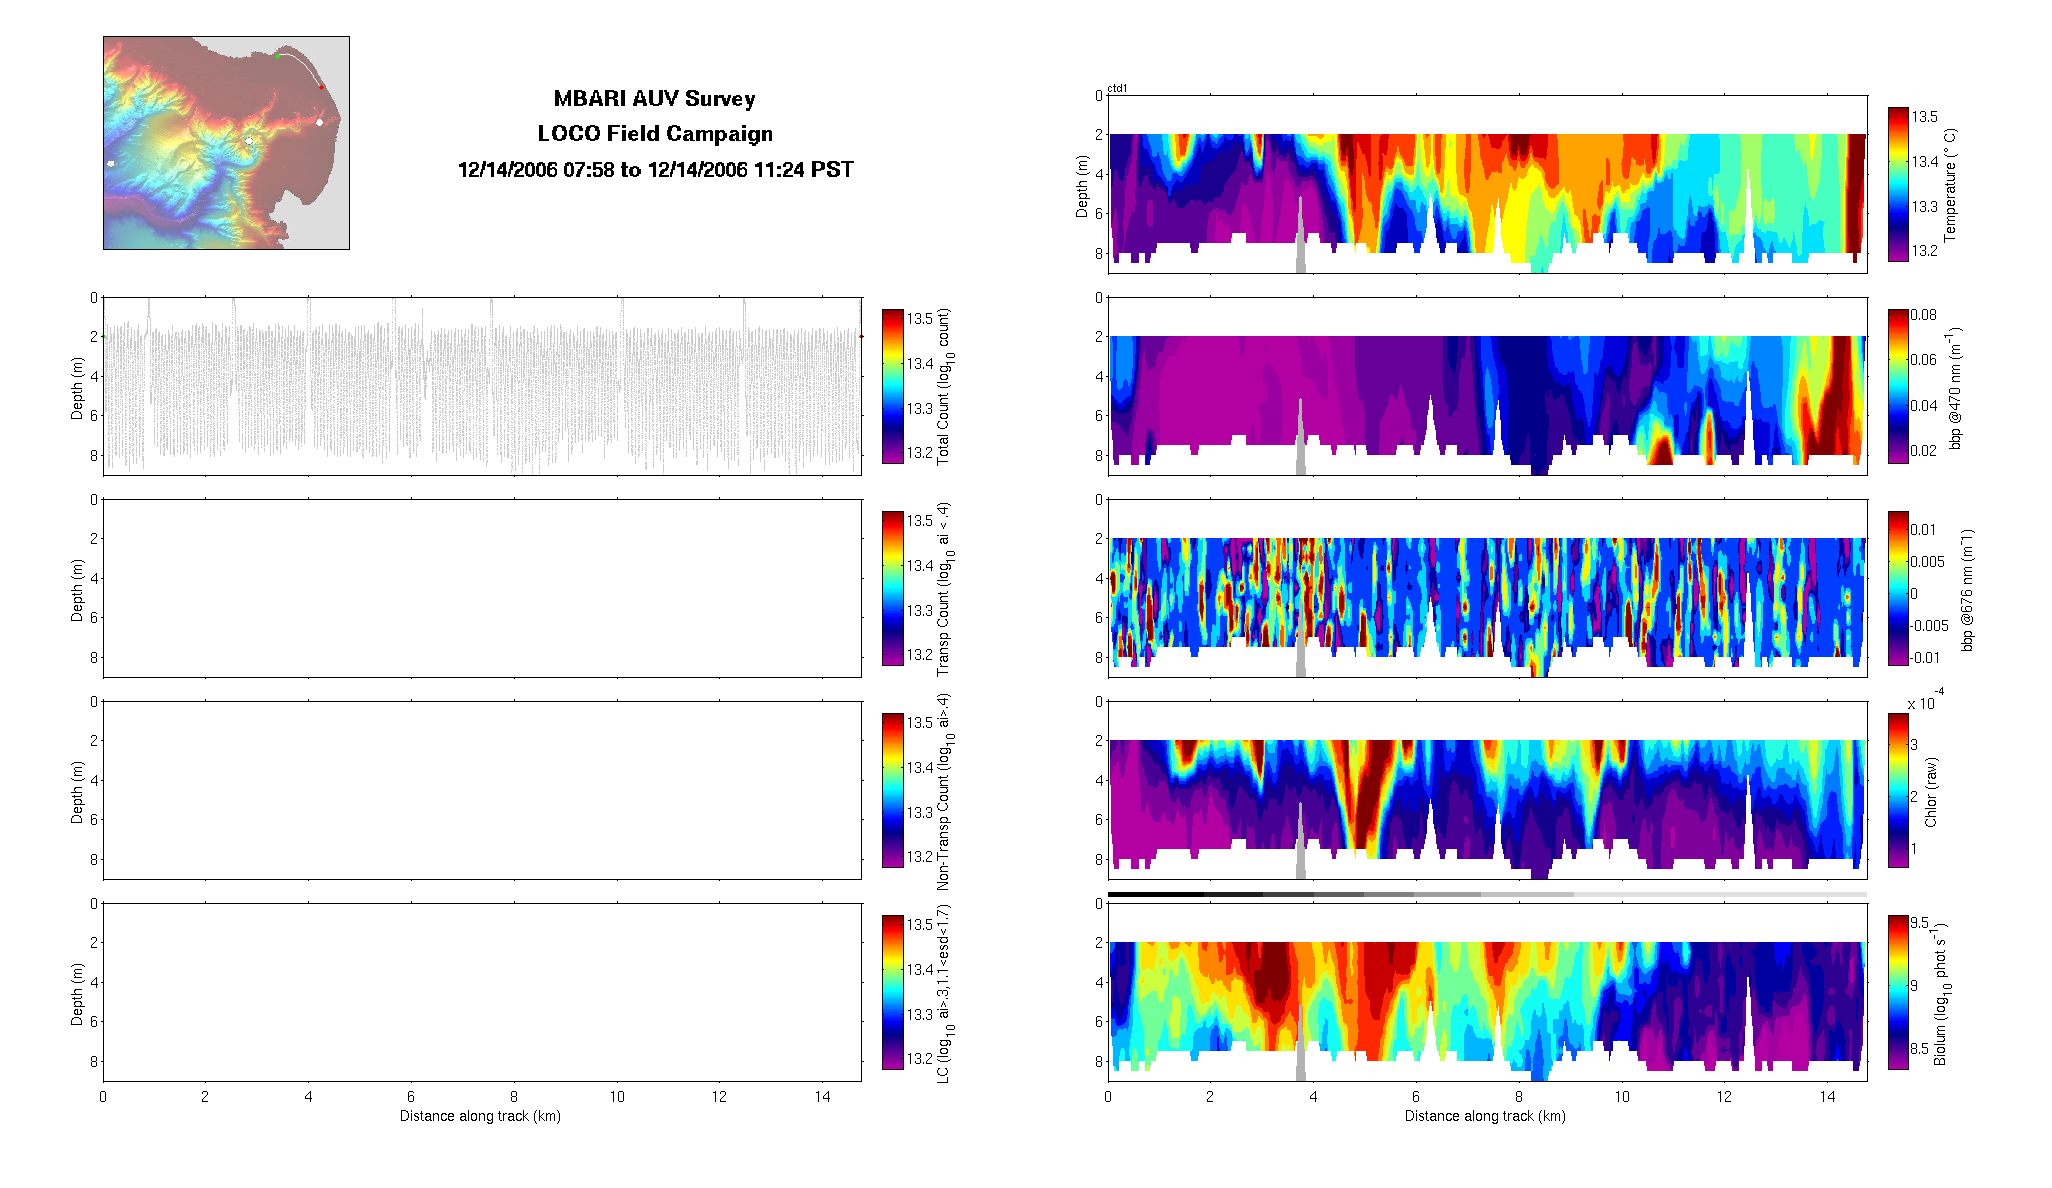The width and height of the screenshot is (2052, 1188).
Task: Click the LOCO Field Campaign heading
Action: [x=654, y=134]
